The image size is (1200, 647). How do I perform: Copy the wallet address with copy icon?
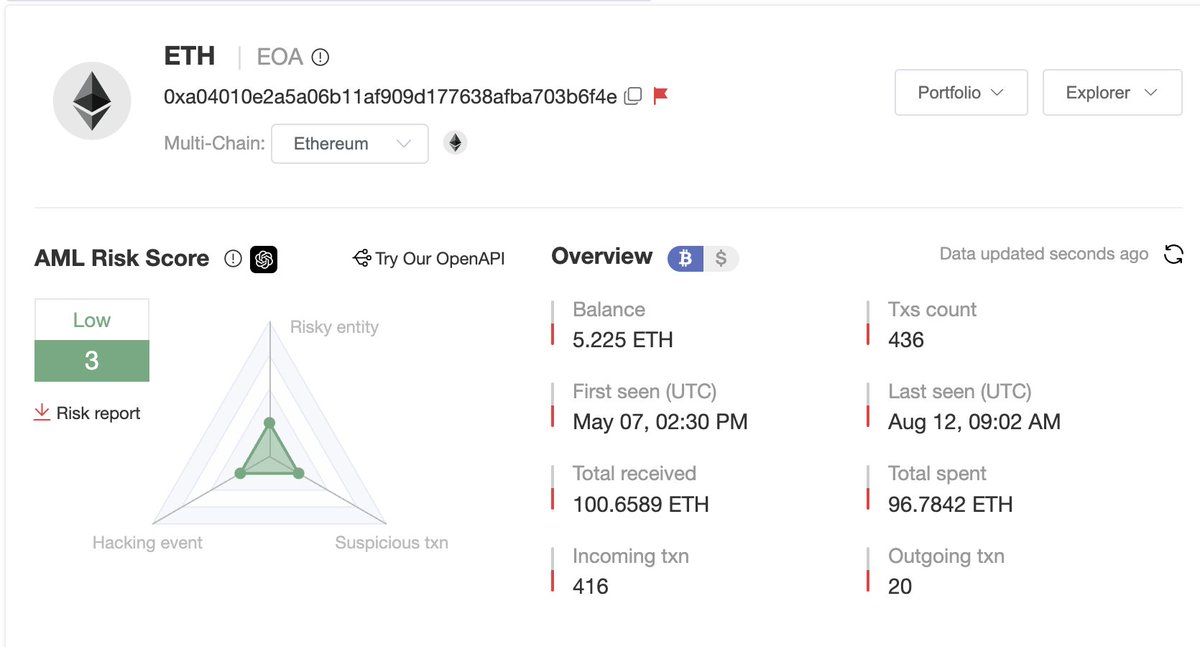click(632, 96)
